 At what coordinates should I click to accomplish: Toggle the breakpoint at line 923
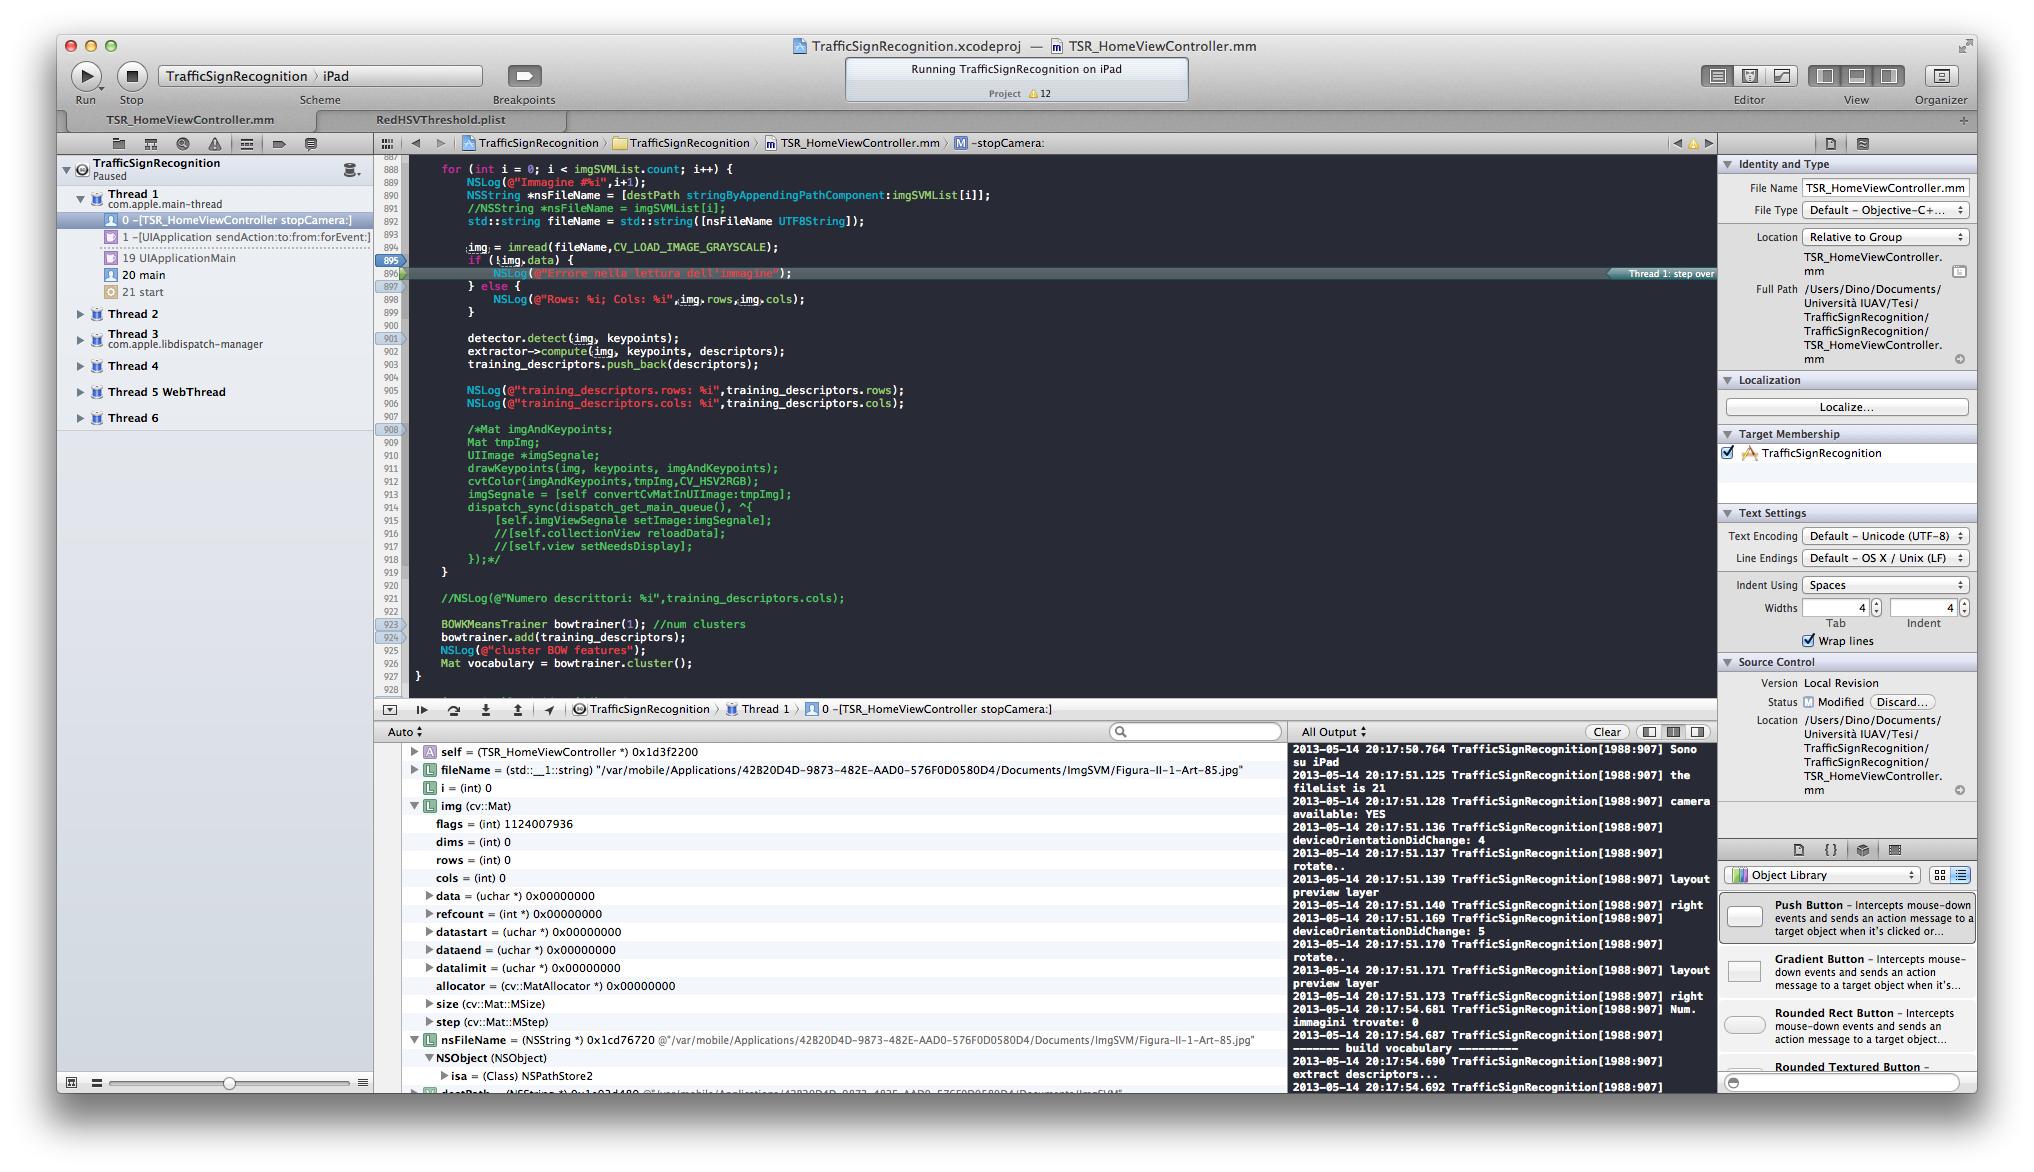[390, 624]
